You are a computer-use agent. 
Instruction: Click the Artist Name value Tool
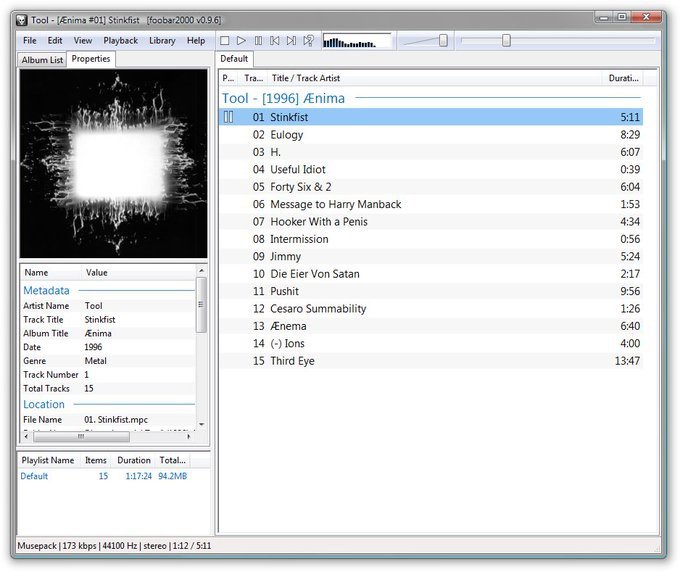click(94, 306)
